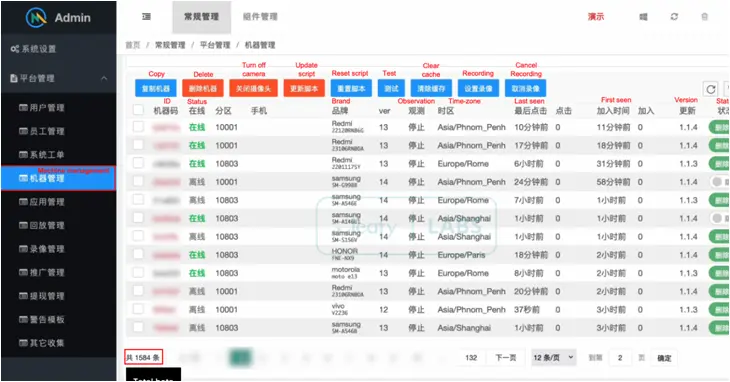Viewport: 730px width, 382px height.
Task: Go to page 132 in pagination
Action: pyautogui.click(x=471, y=358)
